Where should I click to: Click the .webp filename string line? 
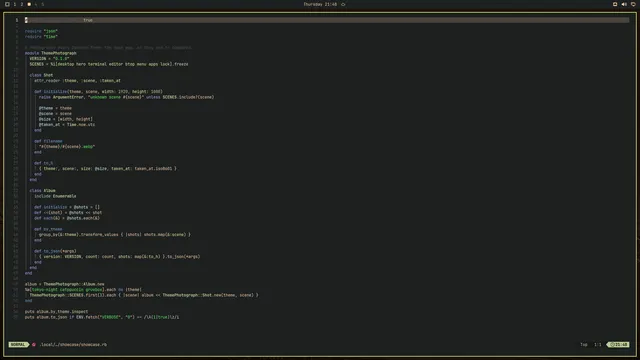67,147
